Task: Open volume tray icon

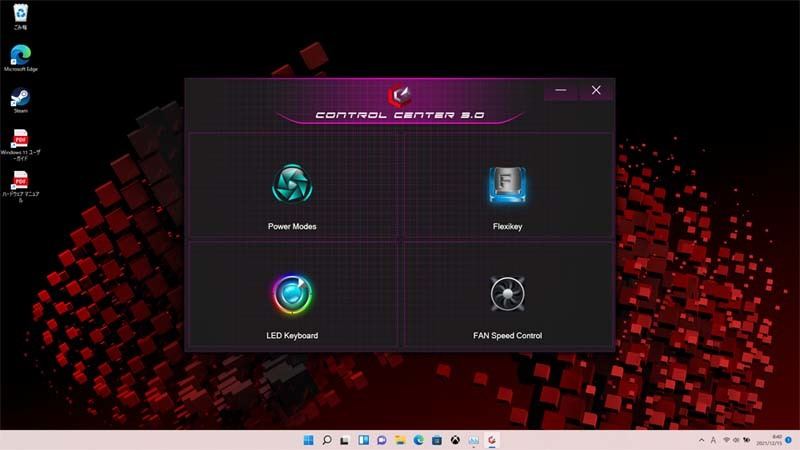Action: pyautogui.click(x=736, y=440)
